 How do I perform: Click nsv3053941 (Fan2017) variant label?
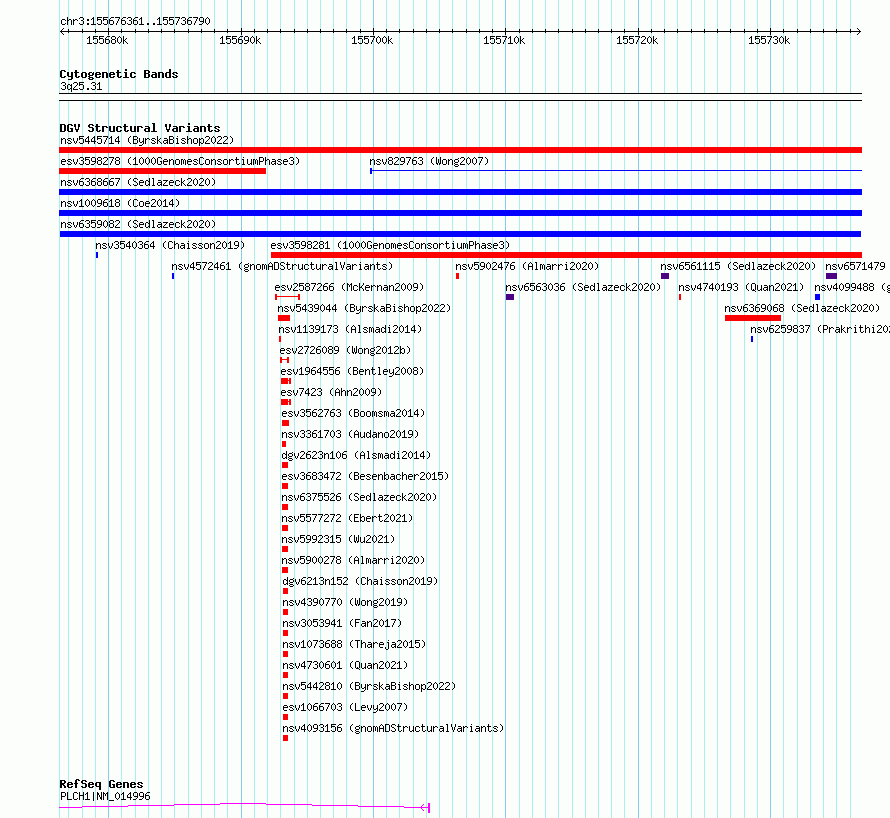coord(342,623)
